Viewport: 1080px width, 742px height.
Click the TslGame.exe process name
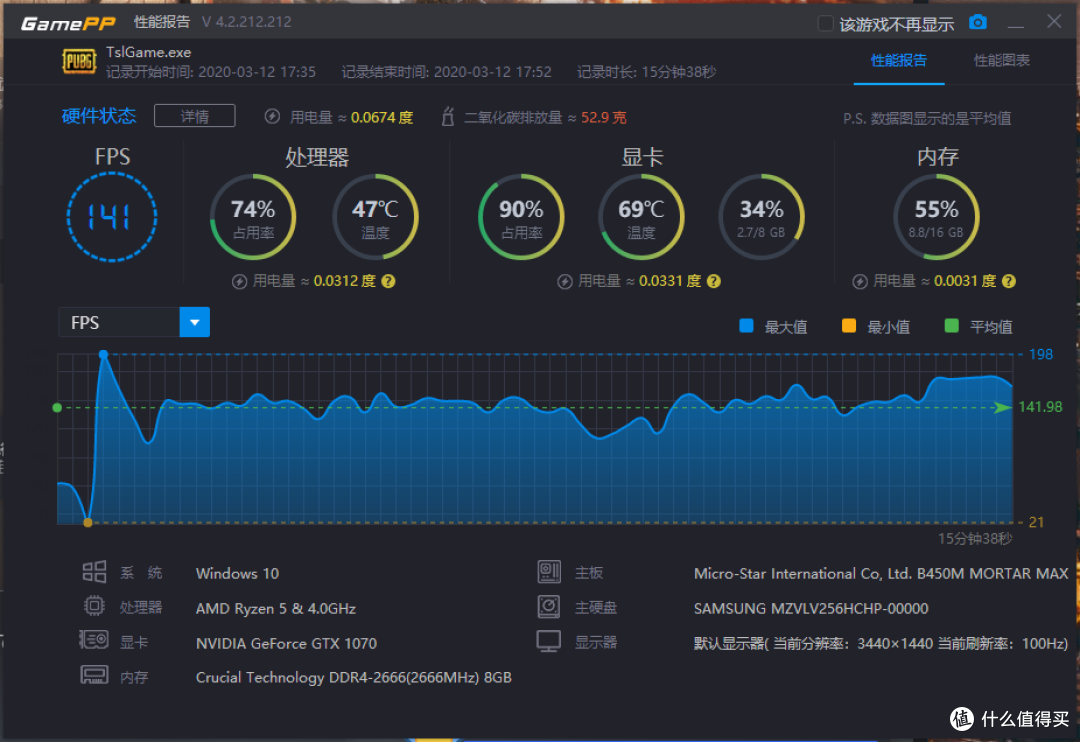pyautogui.click(x=149, y=52)
